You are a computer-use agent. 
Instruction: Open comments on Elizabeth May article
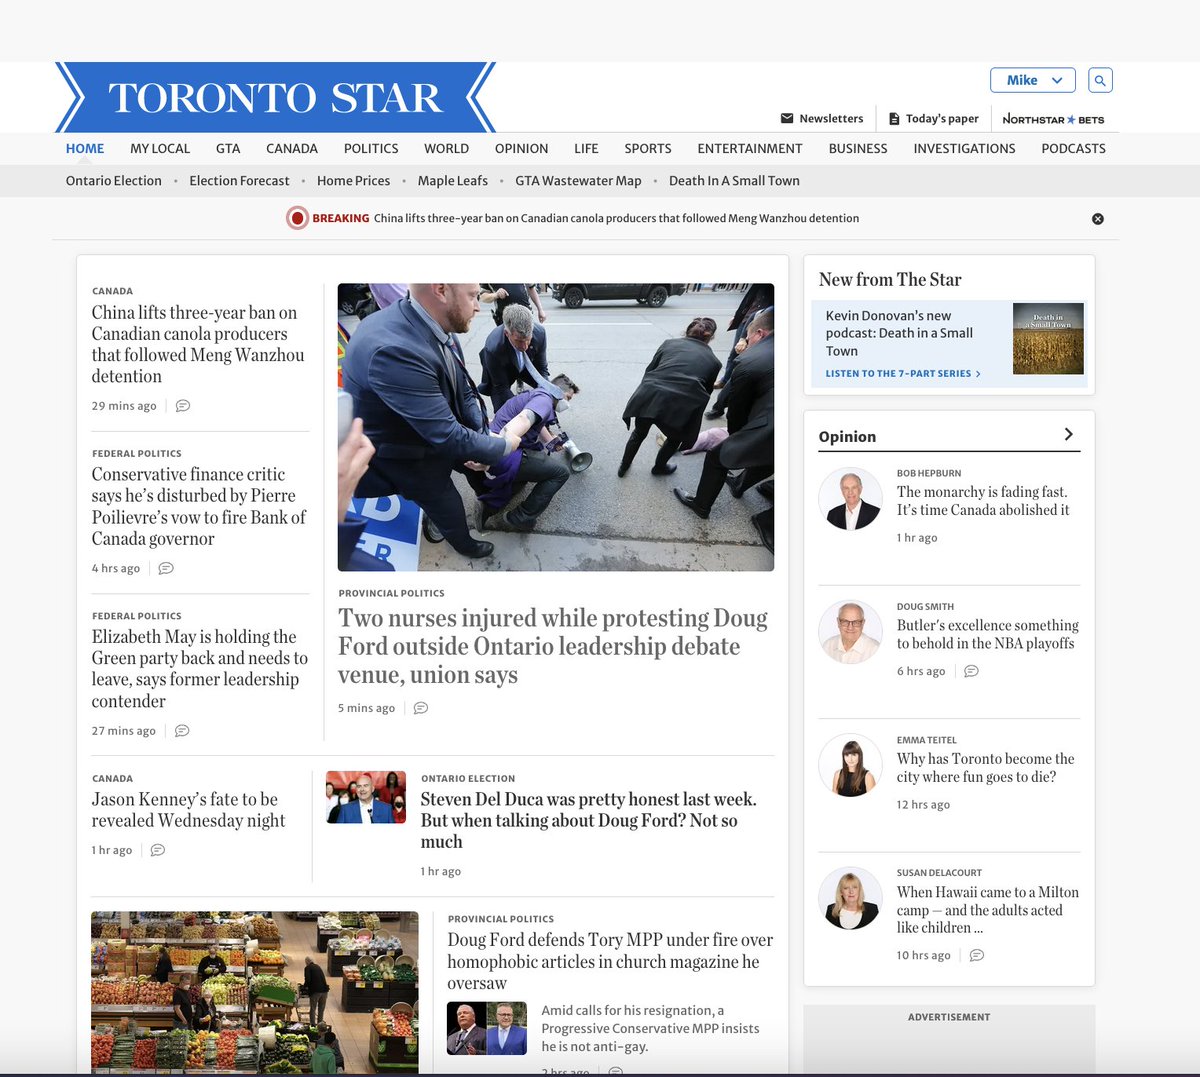pyautogui.click(x=182, y=731)
